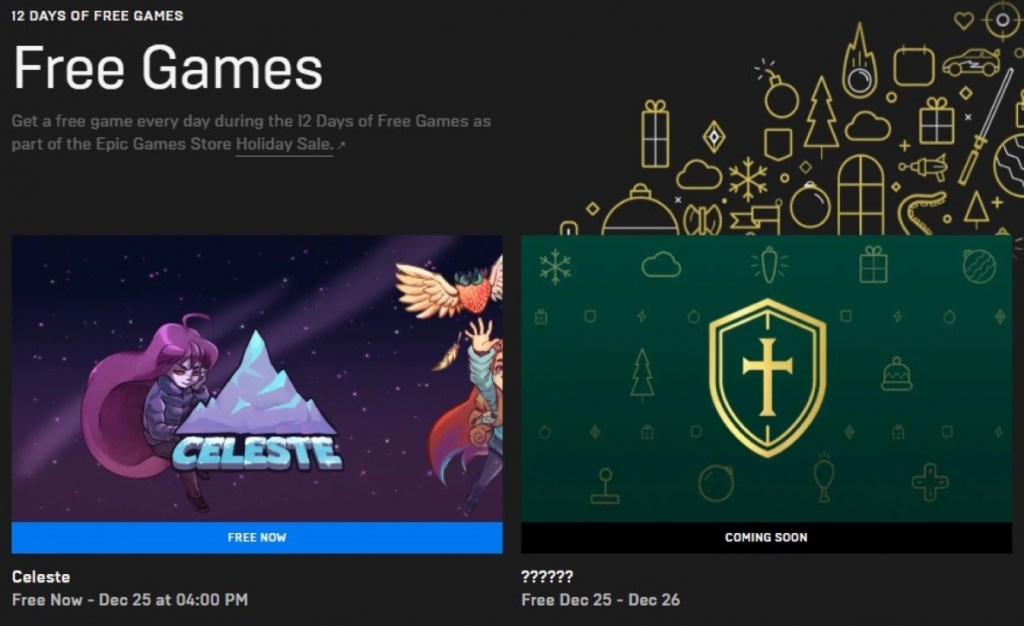The width and height of the screenshot is (1024, 626).
Task: Open the Celeste game artwork thumbnail
Action: coord(257,379)
